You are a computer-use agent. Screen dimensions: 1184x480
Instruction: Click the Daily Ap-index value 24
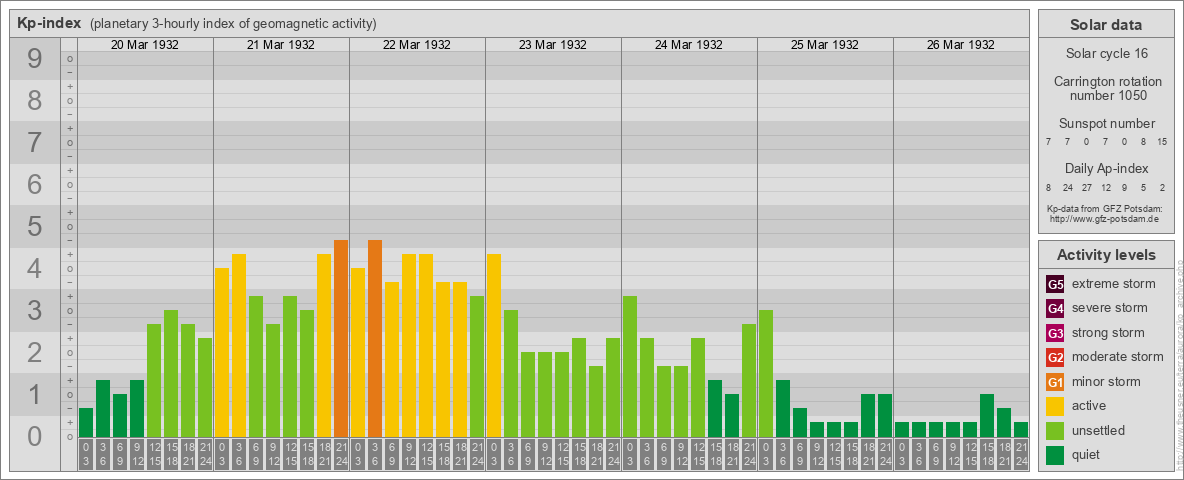[x=1068, y=188]
